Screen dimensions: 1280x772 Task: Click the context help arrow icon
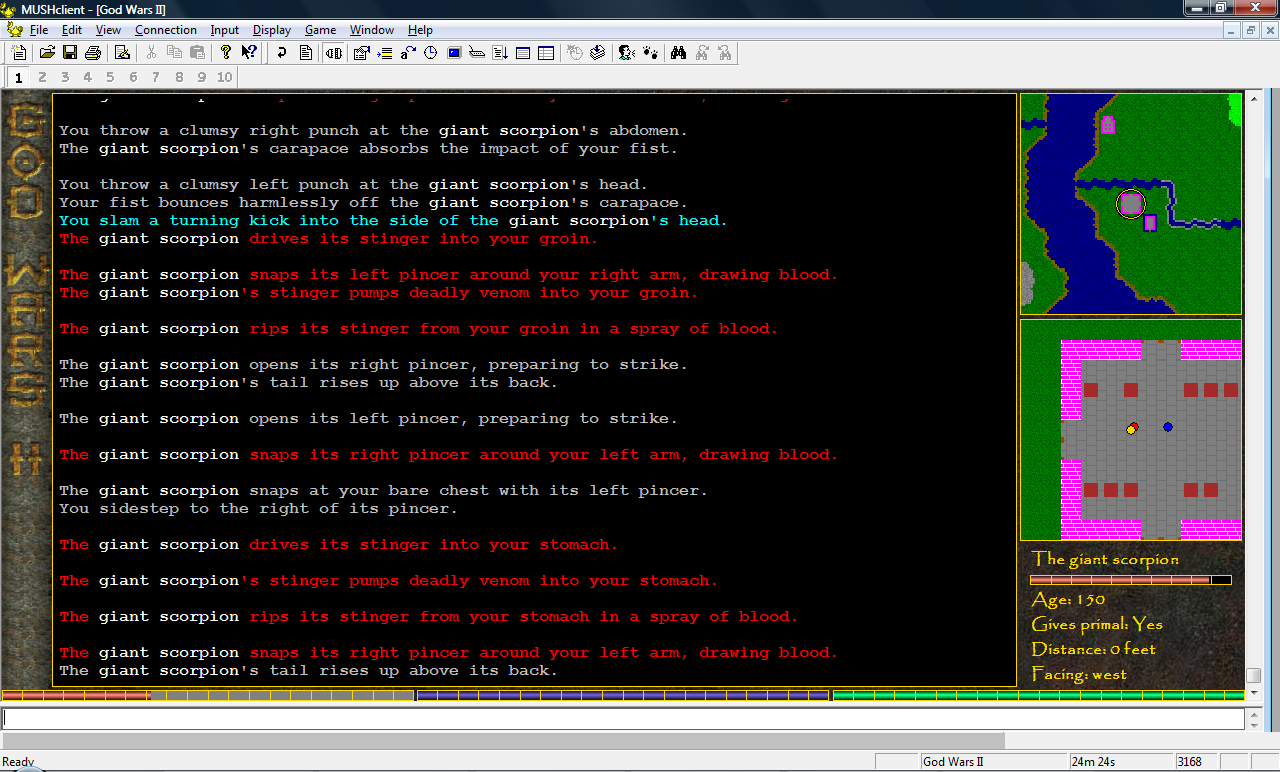point(249,53)
